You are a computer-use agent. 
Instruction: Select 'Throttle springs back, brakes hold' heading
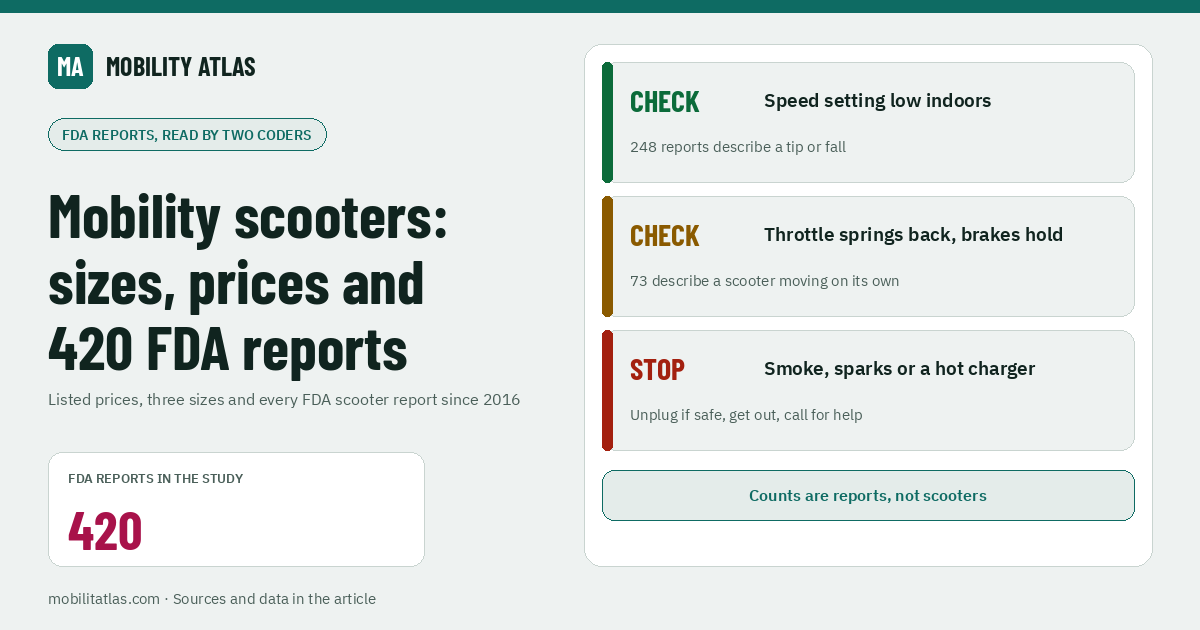coord(913,235)
